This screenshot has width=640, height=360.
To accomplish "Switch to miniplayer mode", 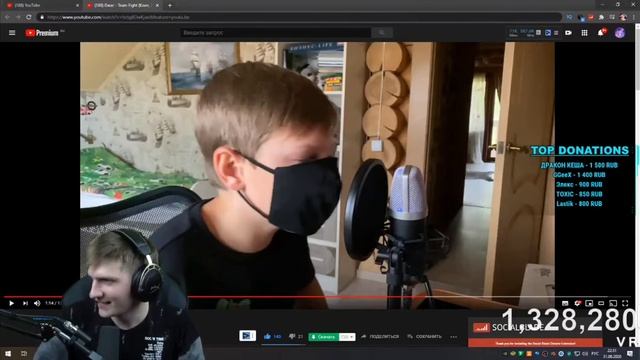I will click(589, 303).
